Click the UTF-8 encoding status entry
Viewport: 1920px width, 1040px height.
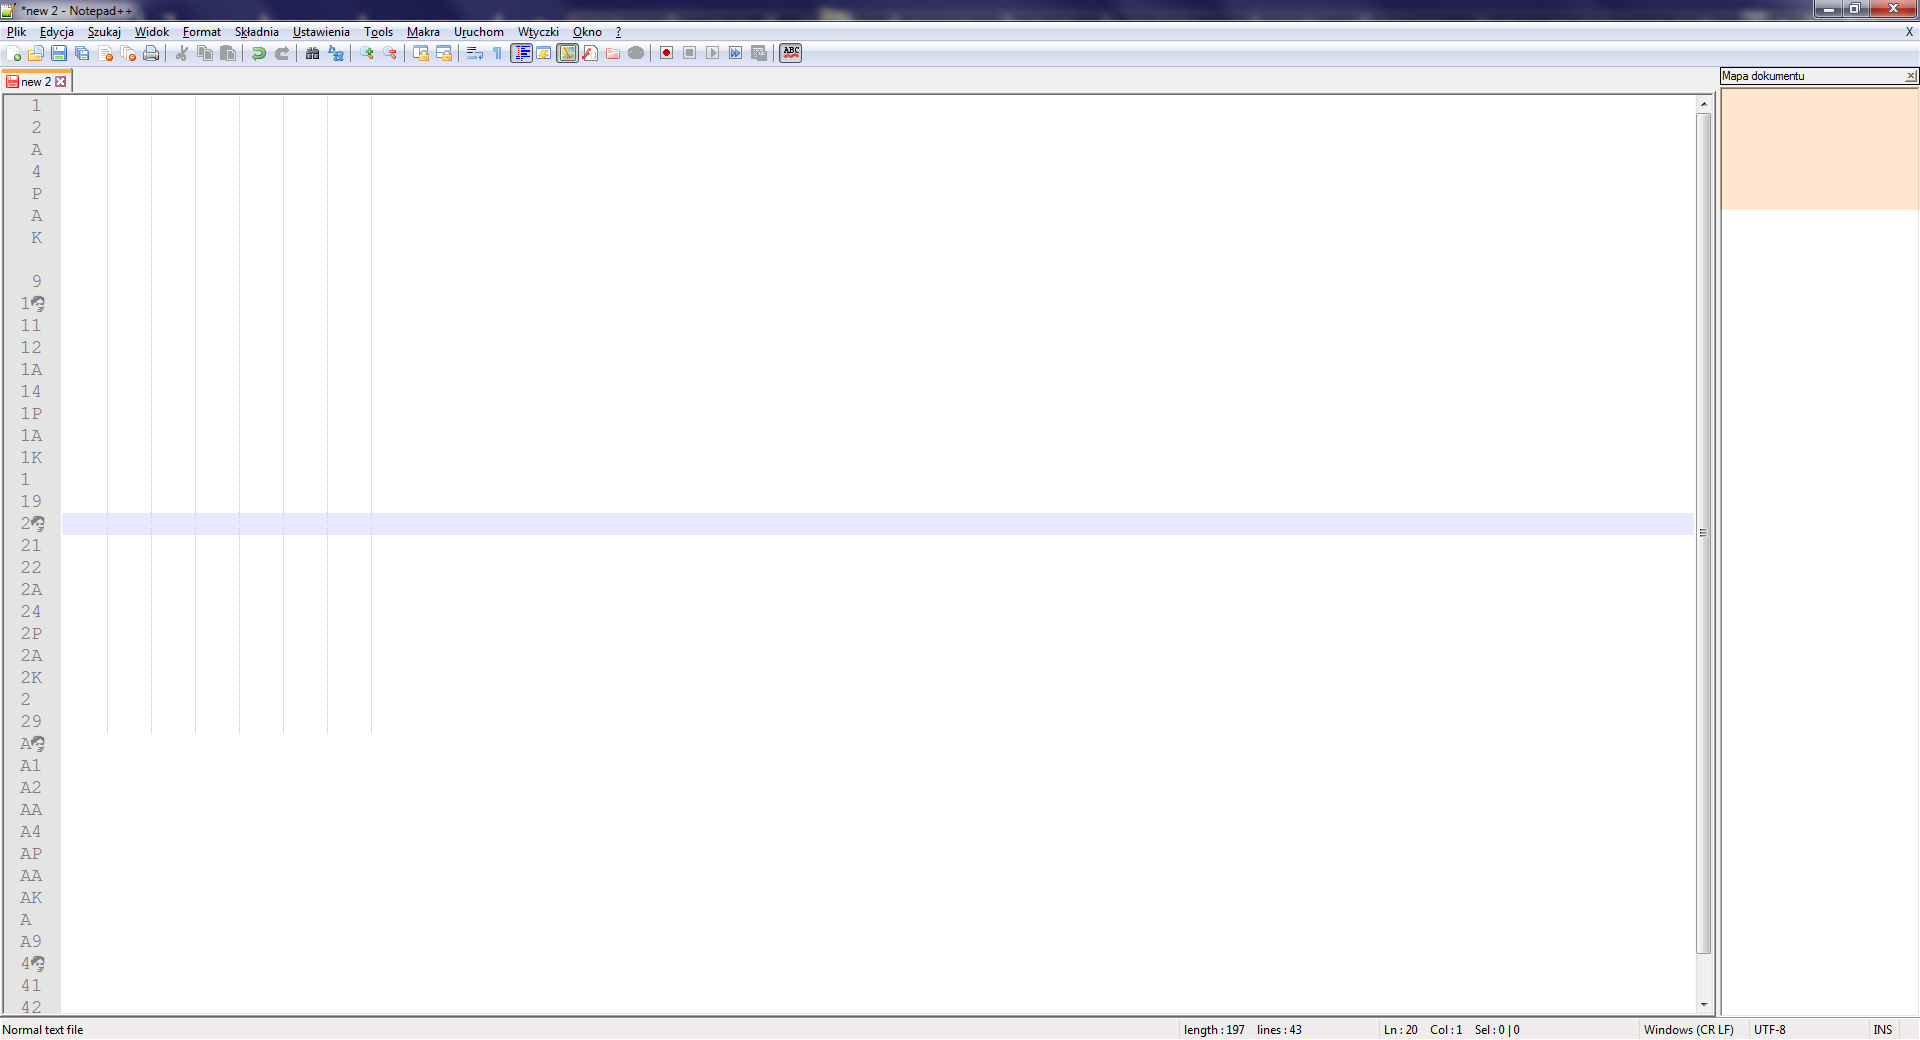1769,1030
